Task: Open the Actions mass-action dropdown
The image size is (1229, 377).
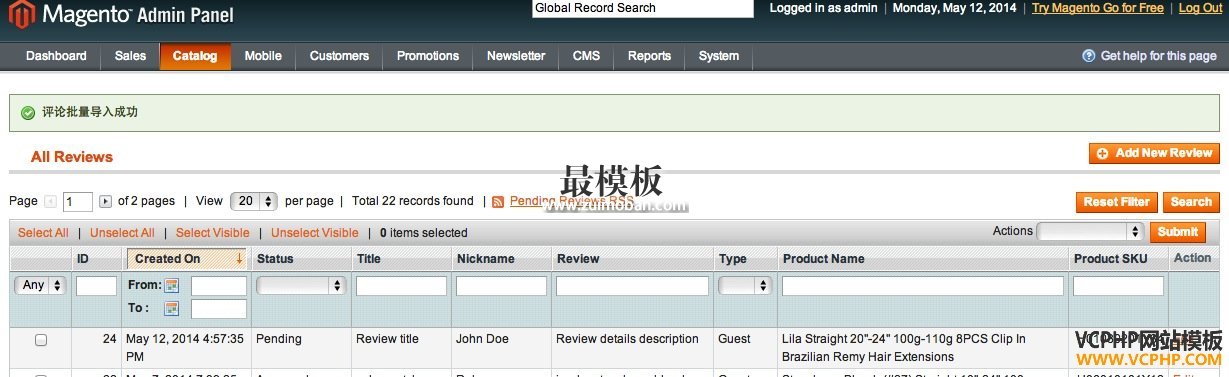Action: 1090,231
